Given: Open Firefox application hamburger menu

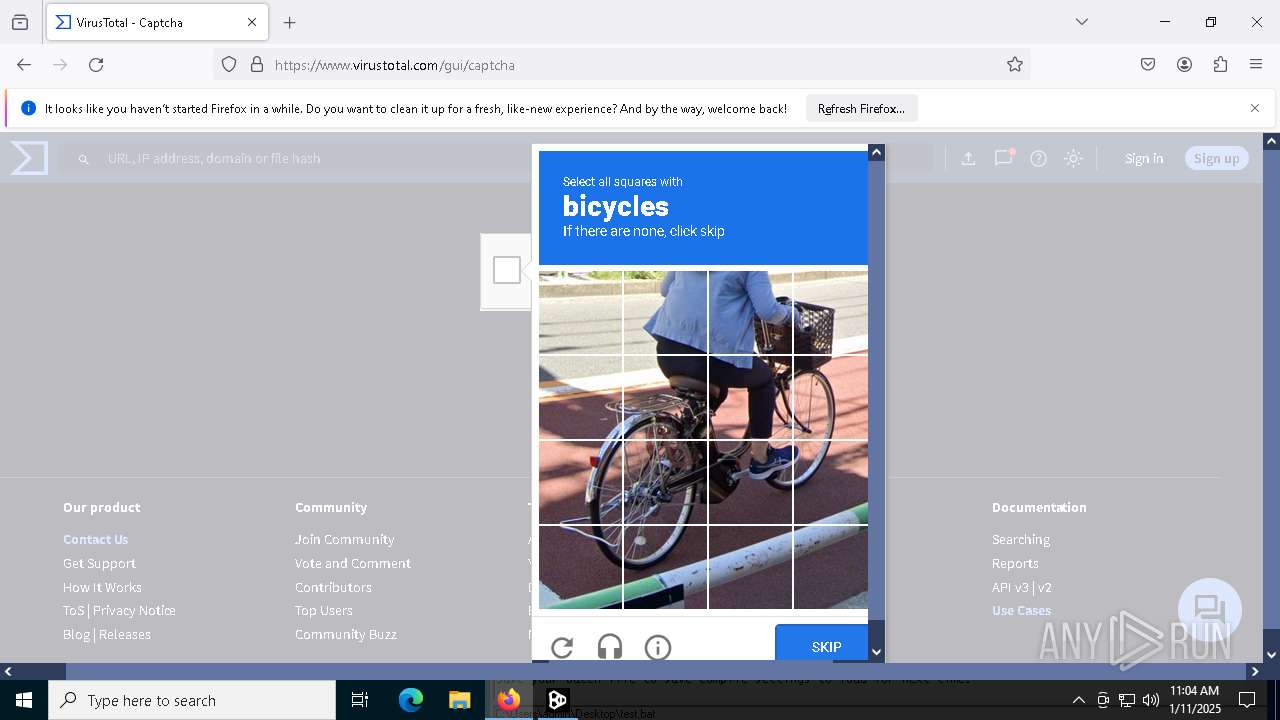Looking at the screenshot, I should pos(1256,64).
